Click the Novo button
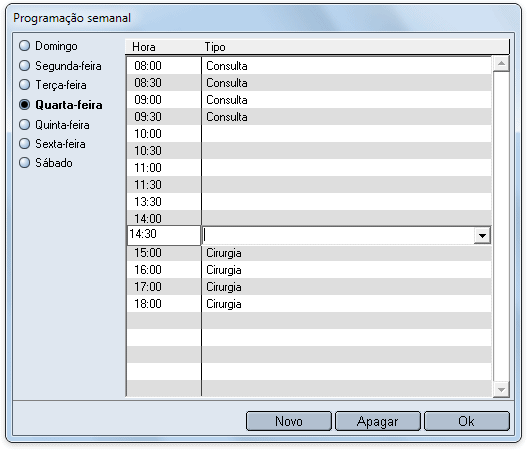The width and height of the screenshot is (527, 450). click(289, 421)
